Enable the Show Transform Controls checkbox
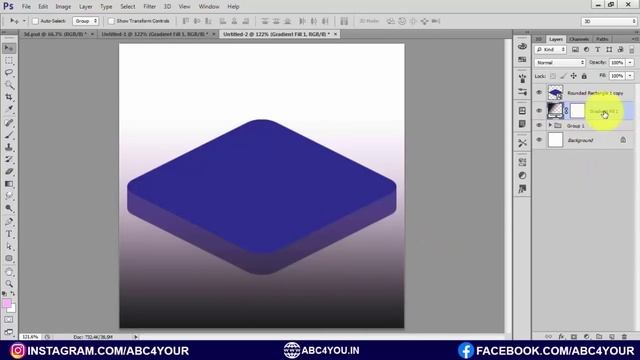Image resolution: width=640 pixels, height=360 pixels. (111, 21)
